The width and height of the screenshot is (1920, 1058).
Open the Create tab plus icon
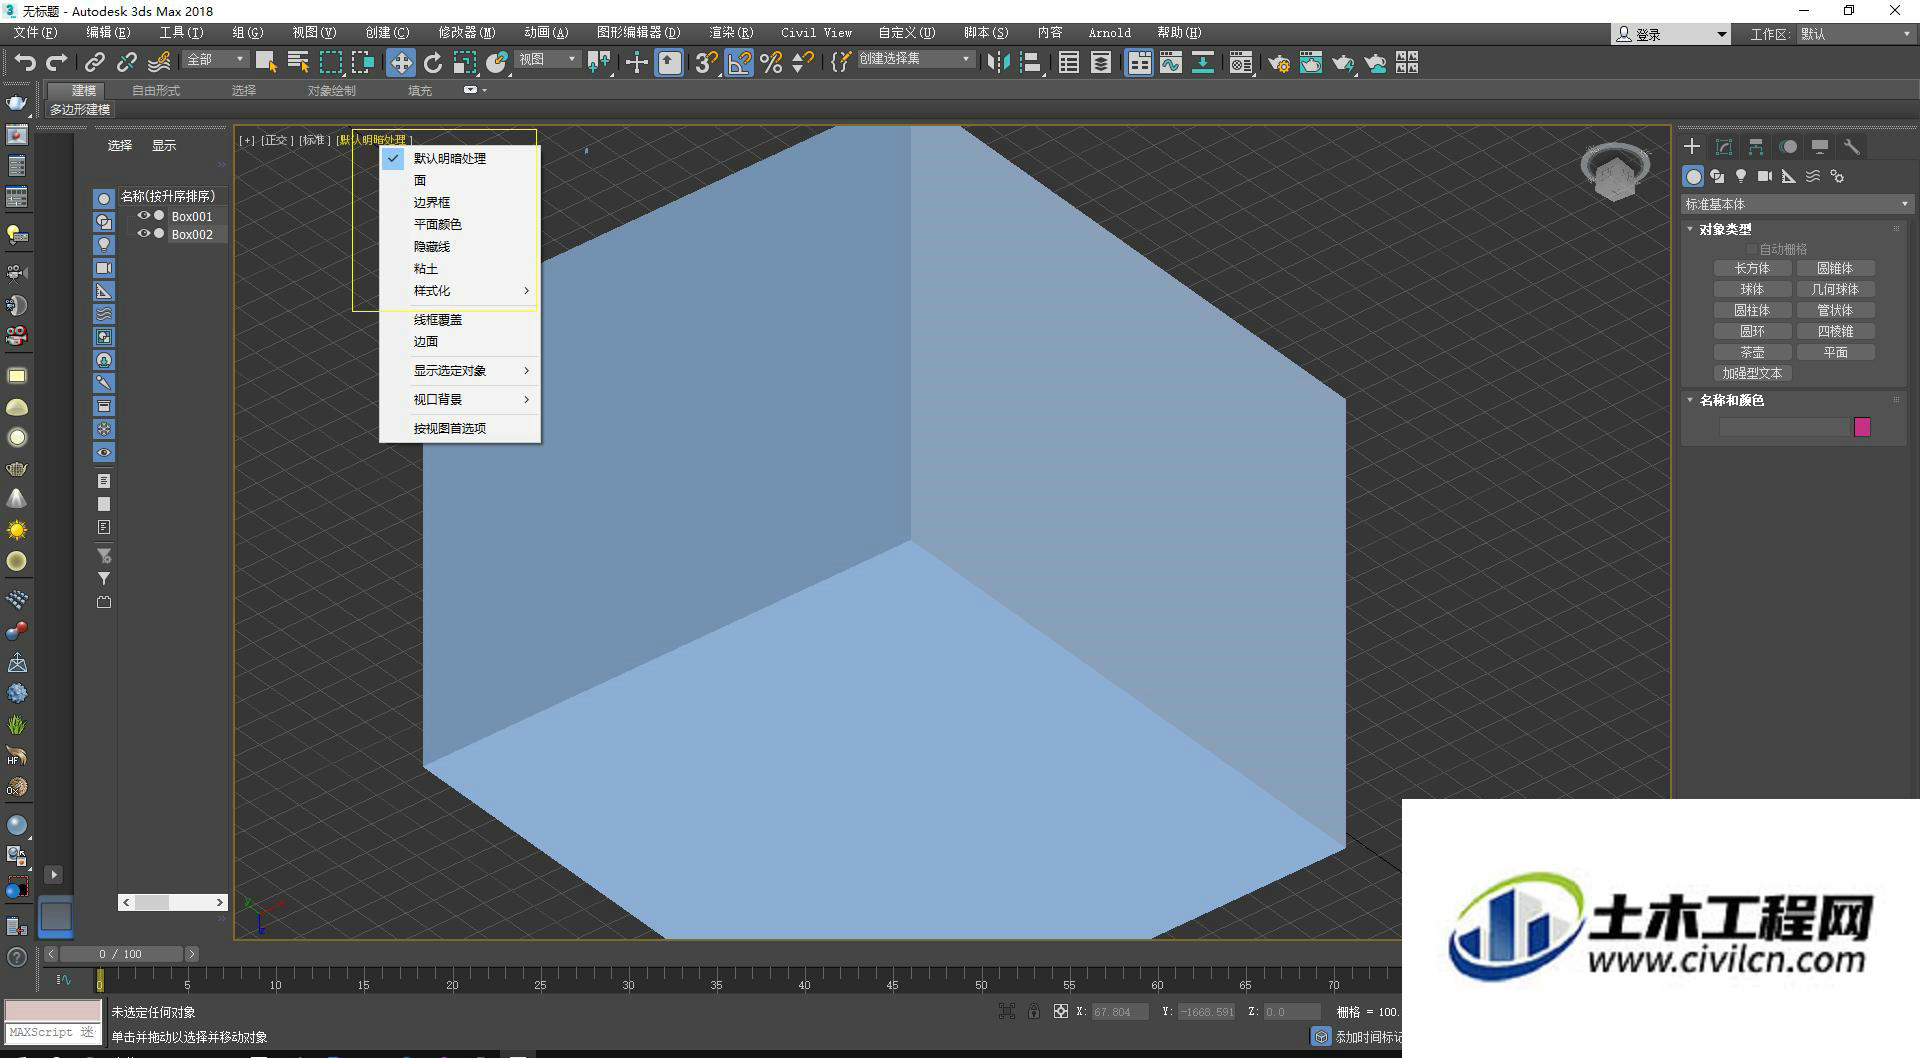1692,146
